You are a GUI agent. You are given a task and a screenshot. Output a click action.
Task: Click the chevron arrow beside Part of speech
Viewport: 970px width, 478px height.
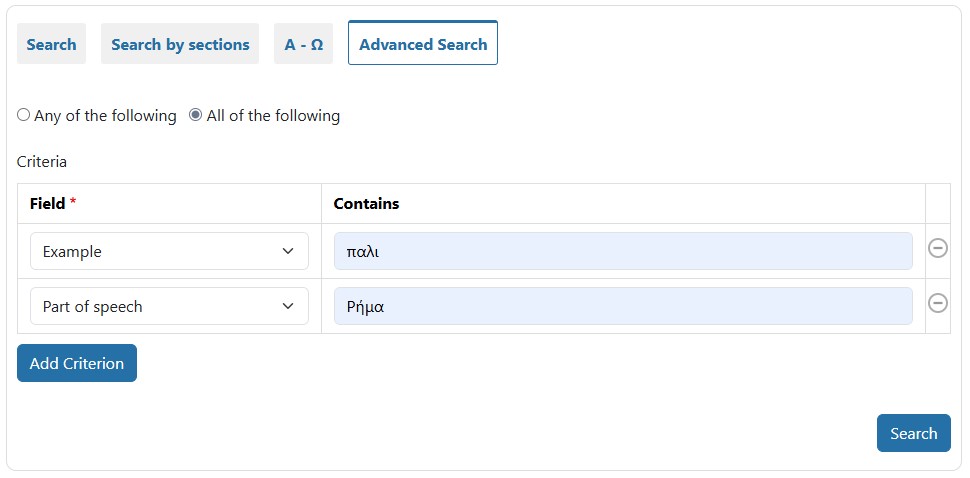tap(288, 307)
